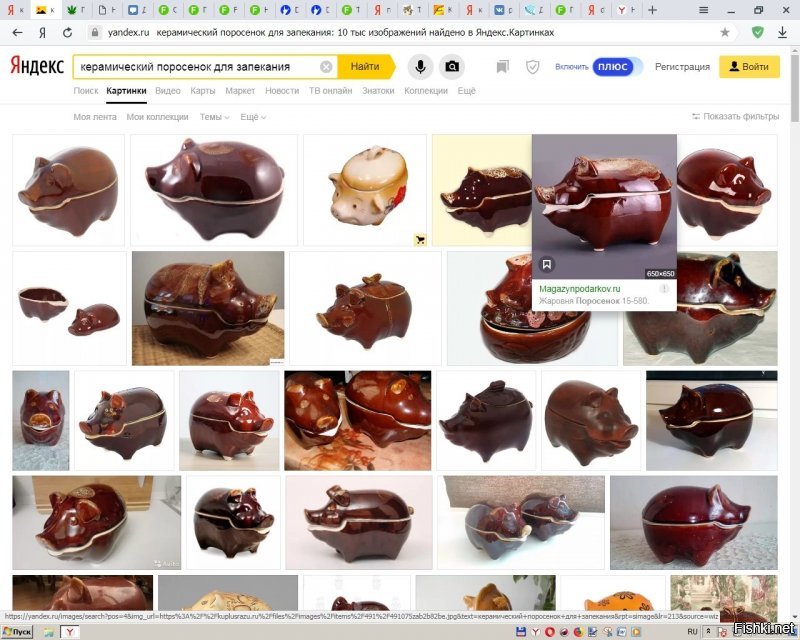Click the shopping cart badge on yellow pig
The image size is (800, 640).
[x=420, y=239]
